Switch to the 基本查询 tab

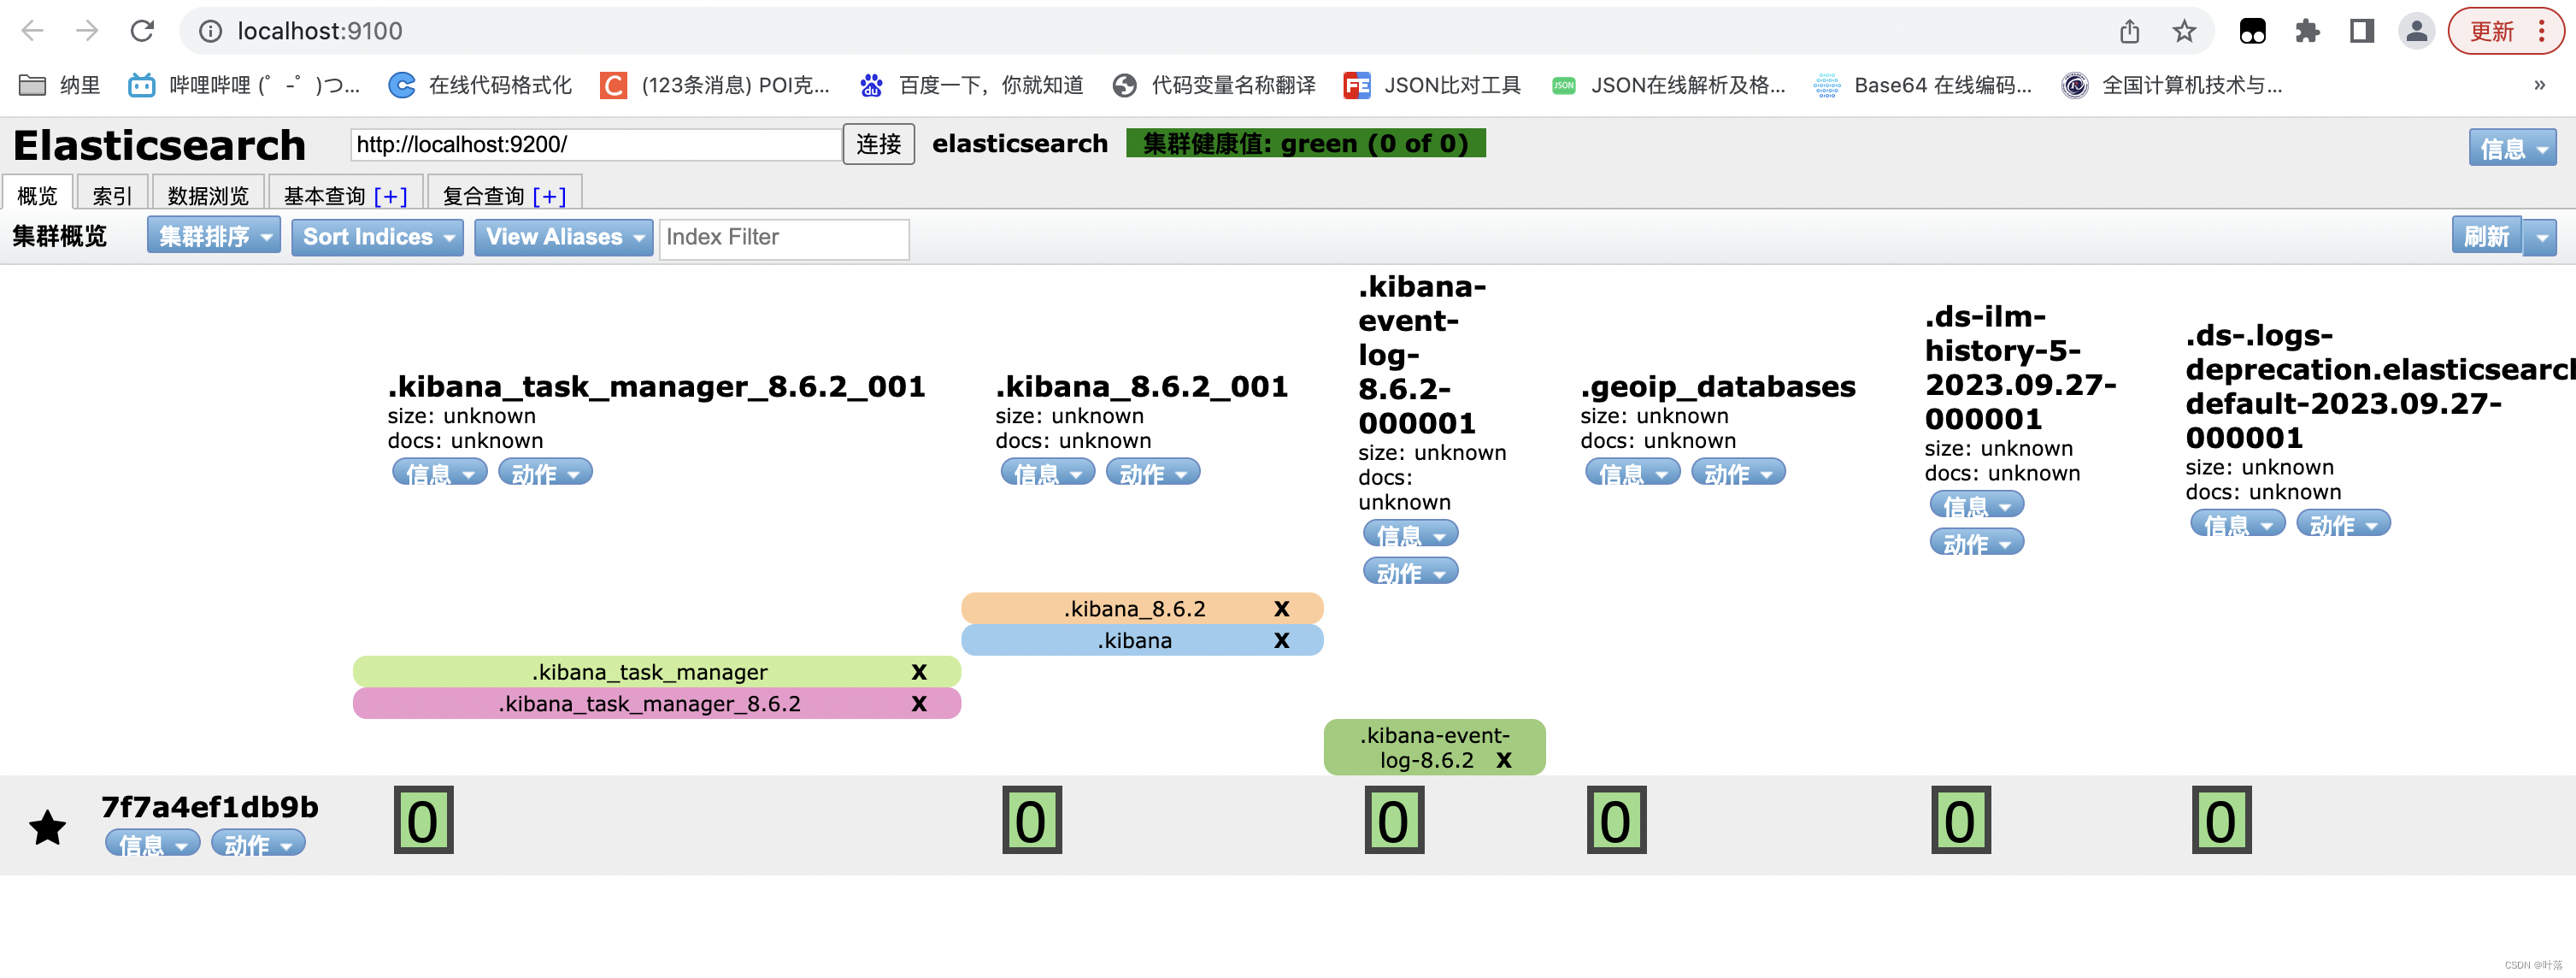pos(324,196)
